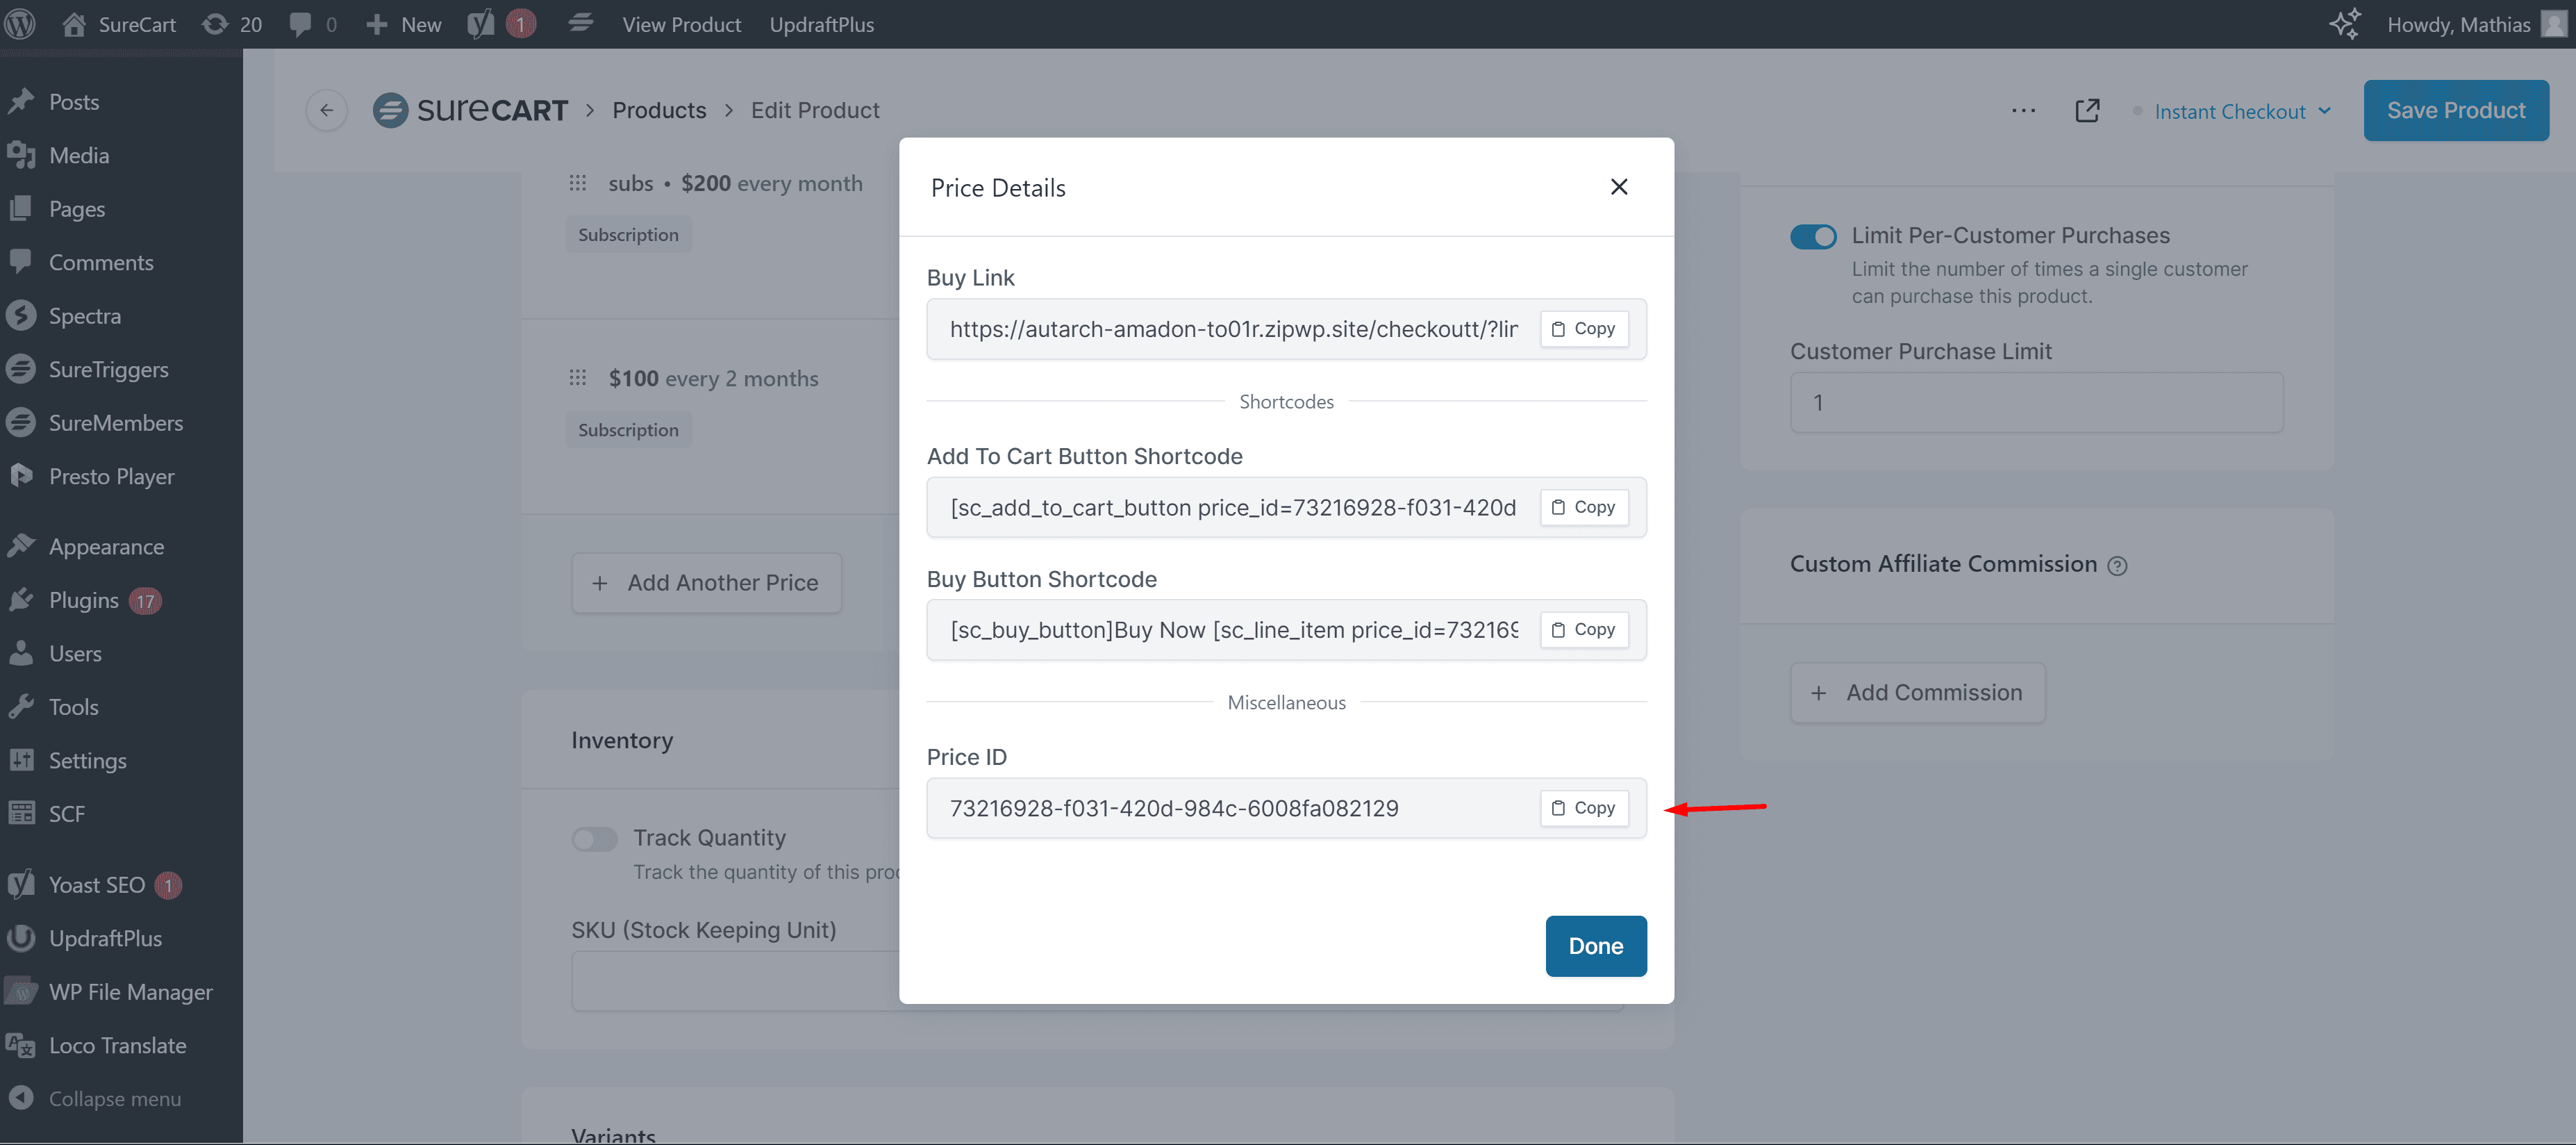Click the sparkle AI icon in admin bar
The height and width of the screenshot is (1145, 2576).
[2344, 24]
